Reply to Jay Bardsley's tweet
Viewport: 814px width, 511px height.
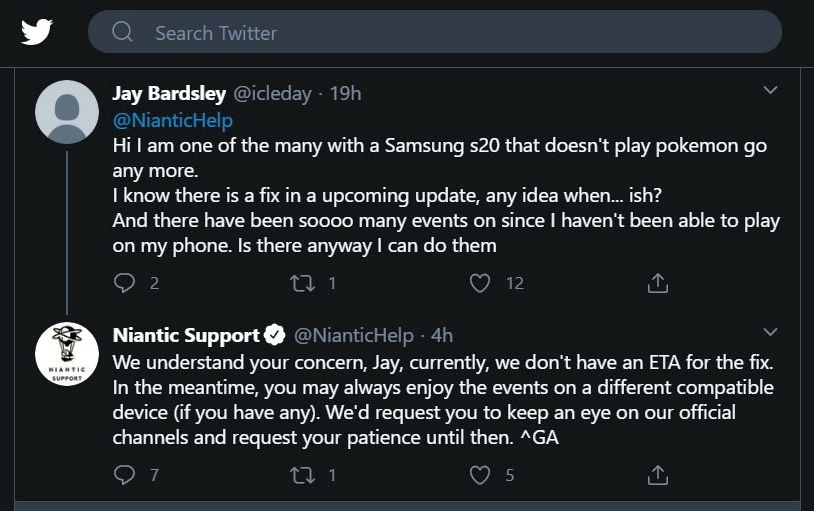(x=125, y=283)
